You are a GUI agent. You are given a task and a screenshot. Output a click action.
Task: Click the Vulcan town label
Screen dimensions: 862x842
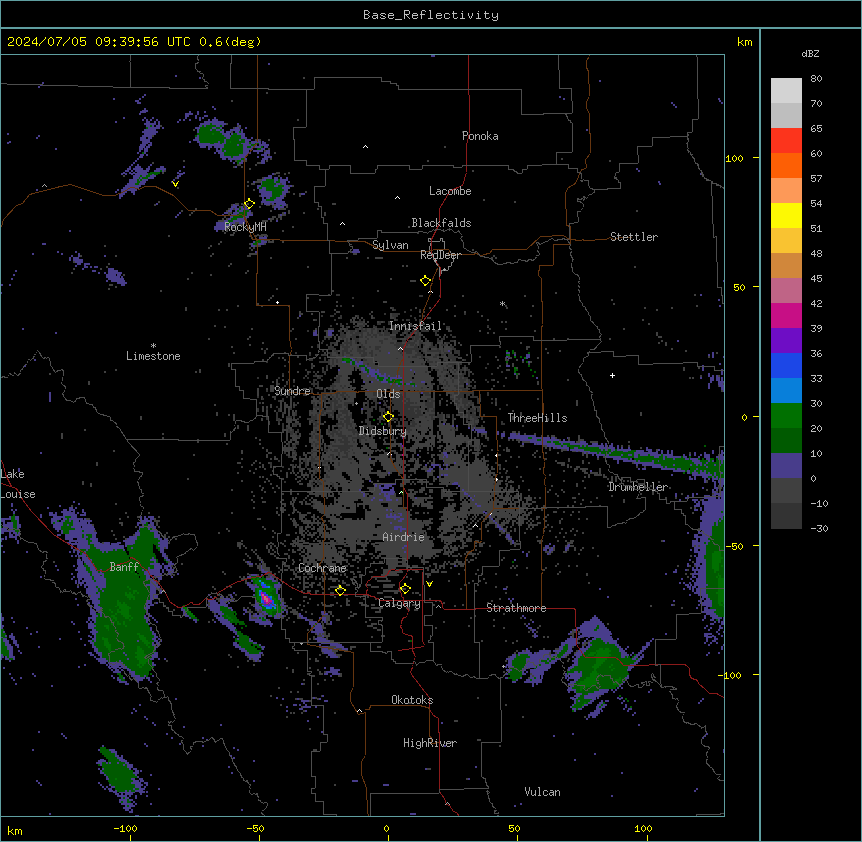click(542, 792)
